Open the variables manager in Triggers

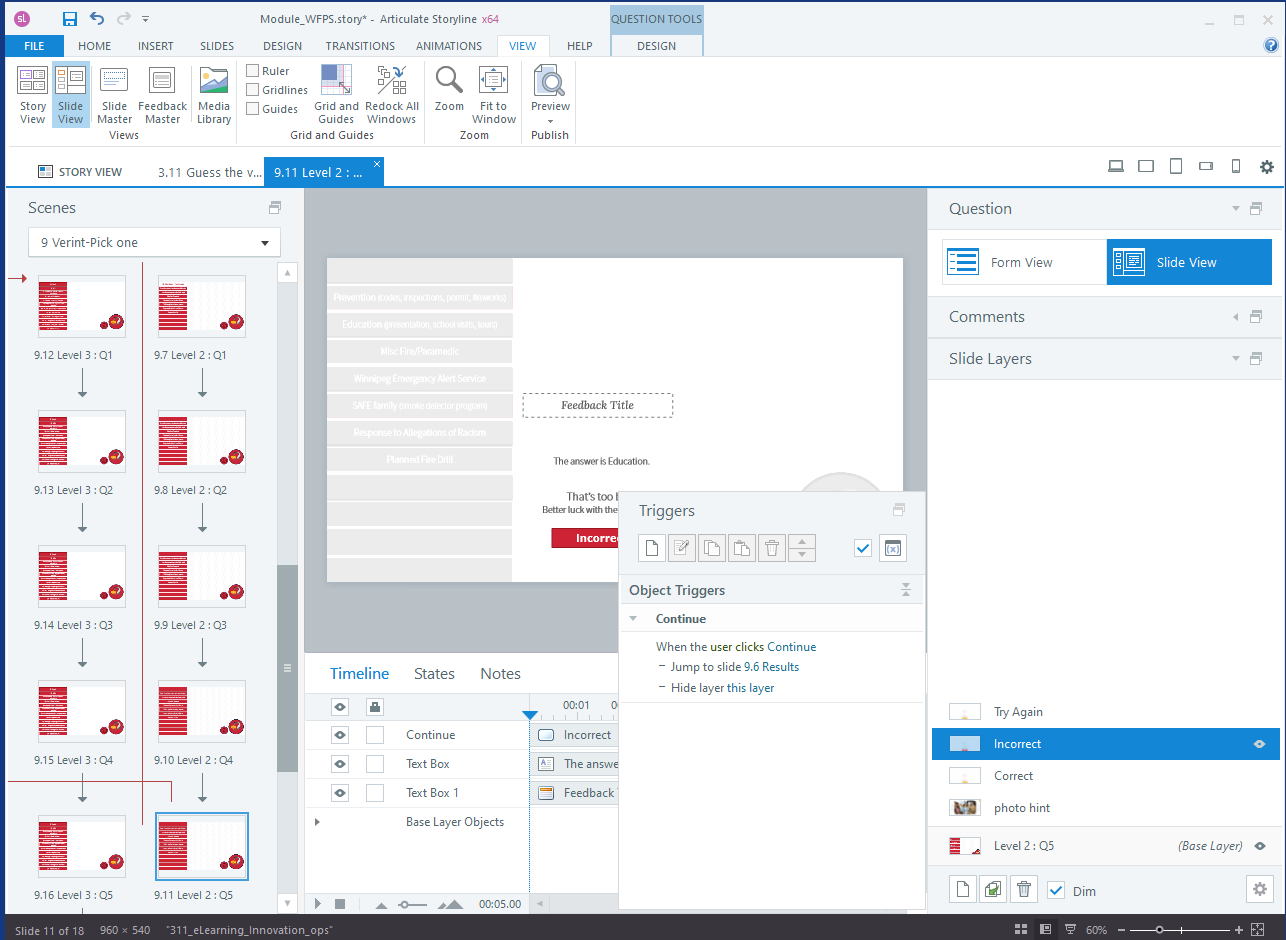[893, 548]
